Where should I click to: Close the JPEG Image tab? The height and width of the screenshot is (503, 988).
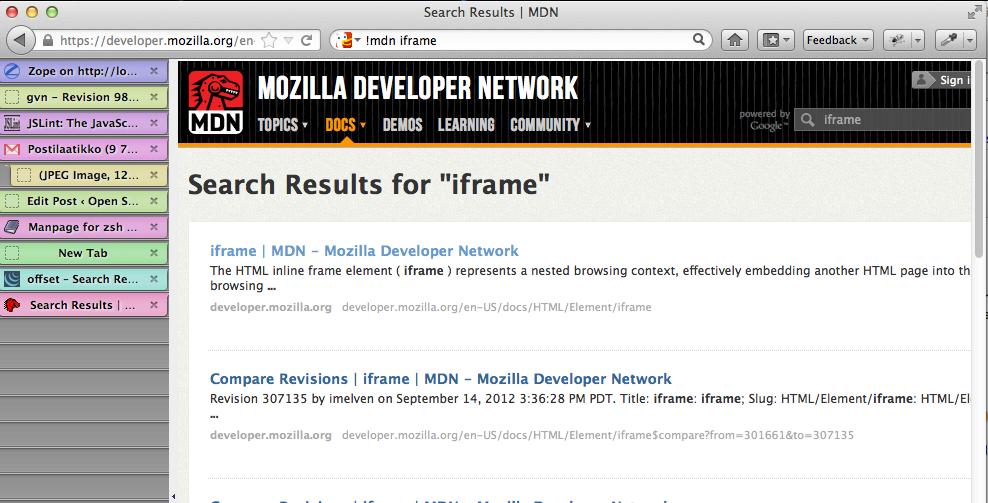pyautogui.click(x=154, y=175)
